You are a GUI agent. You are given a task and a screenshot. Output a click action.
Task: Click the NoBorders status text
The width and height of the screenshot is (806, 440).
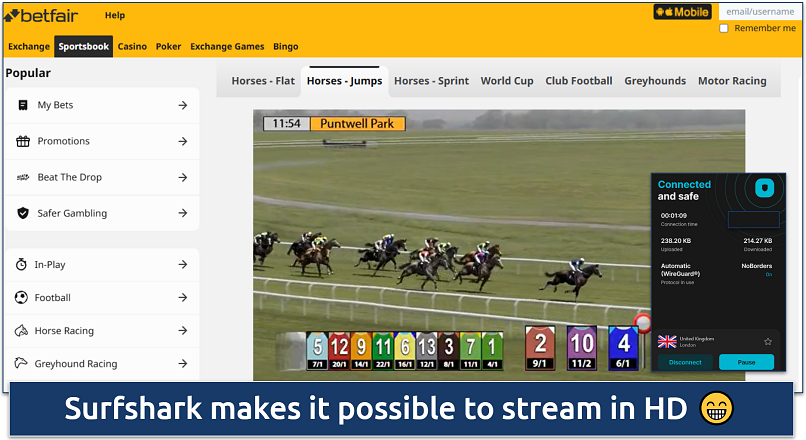pyautogui.click(x=757, y=266)
